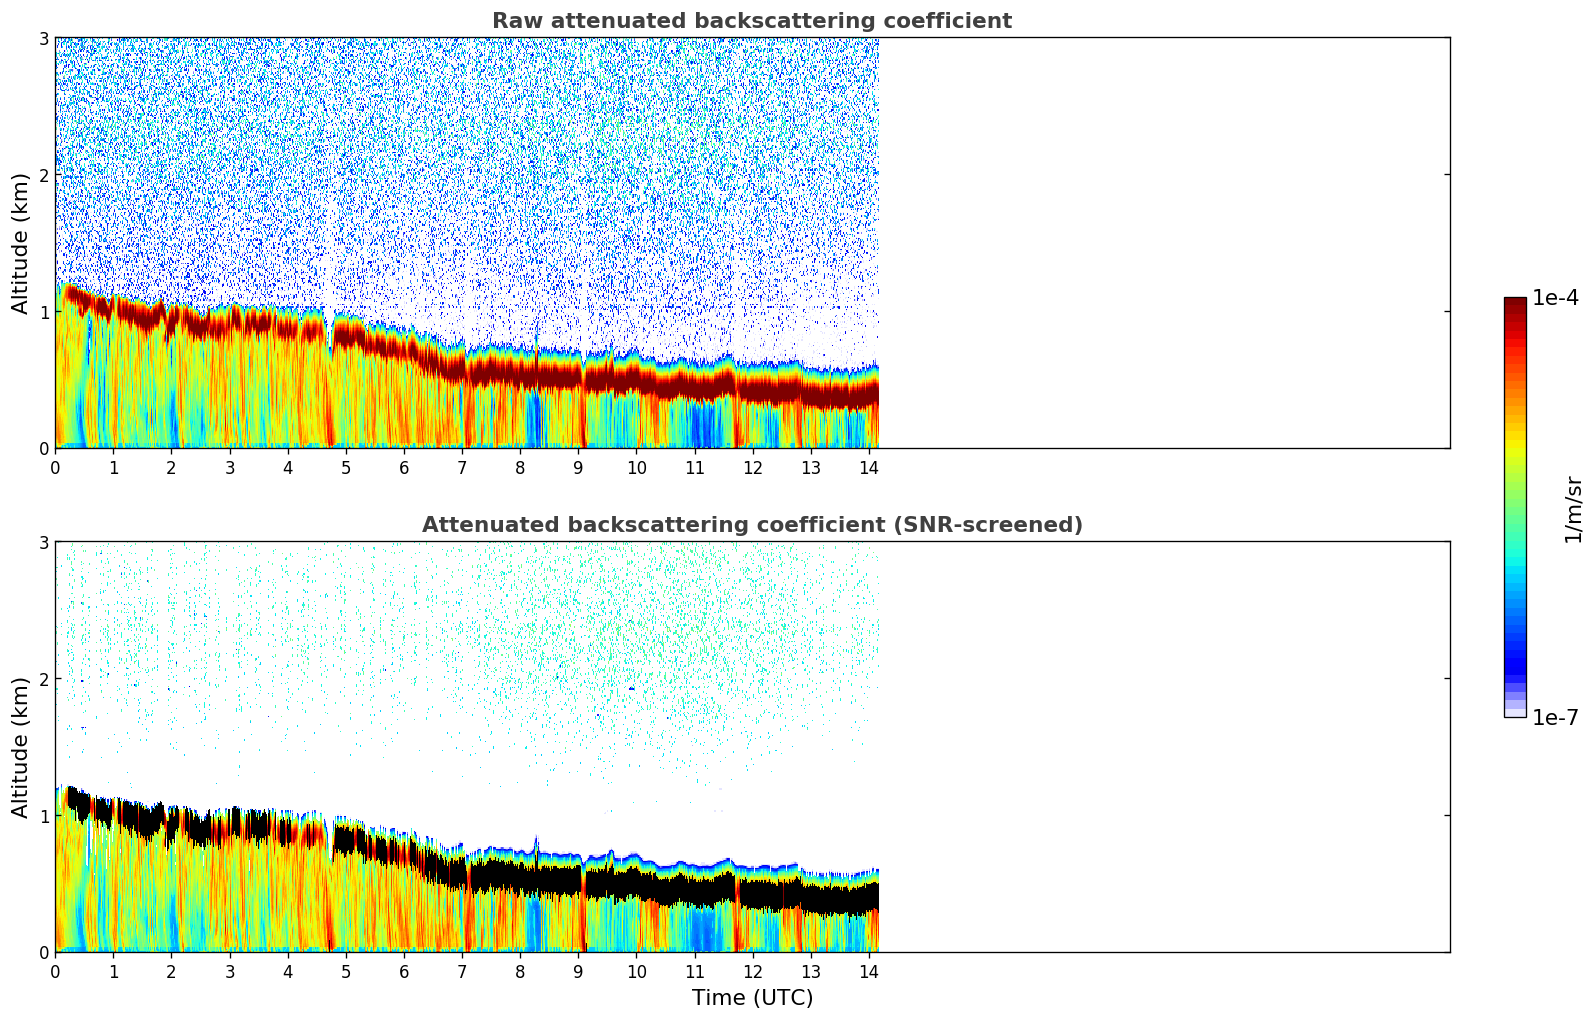Click time tick "6" under the bottom plot
Viewport: 1595px width, 1020px height.
404,971
